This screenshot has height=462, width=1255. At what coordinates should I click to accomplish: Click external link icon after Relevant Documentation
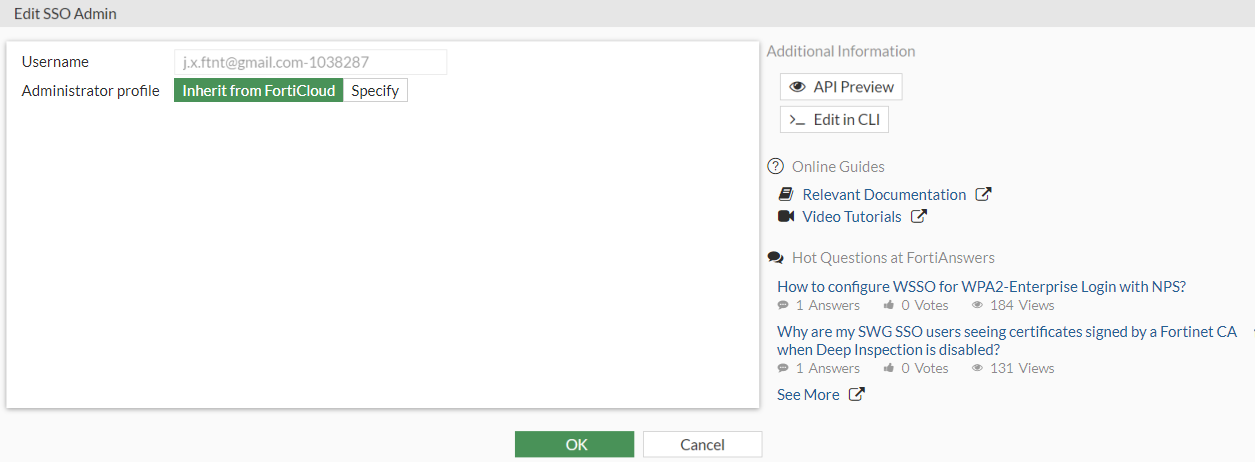[983, 195]
